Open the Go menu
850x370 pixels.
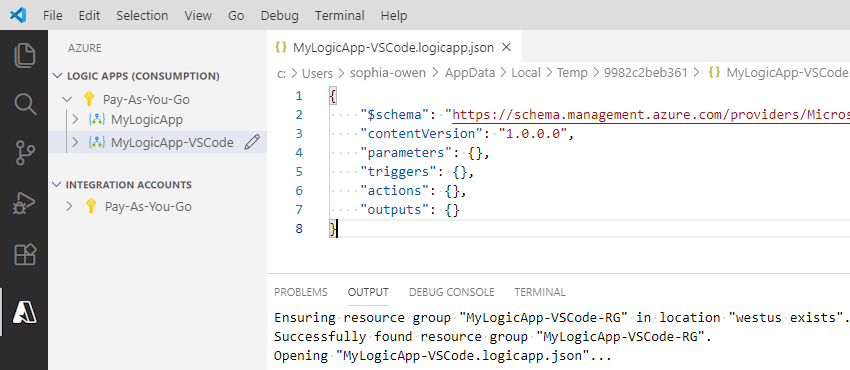pyautogui.click(x=236, y=15)
